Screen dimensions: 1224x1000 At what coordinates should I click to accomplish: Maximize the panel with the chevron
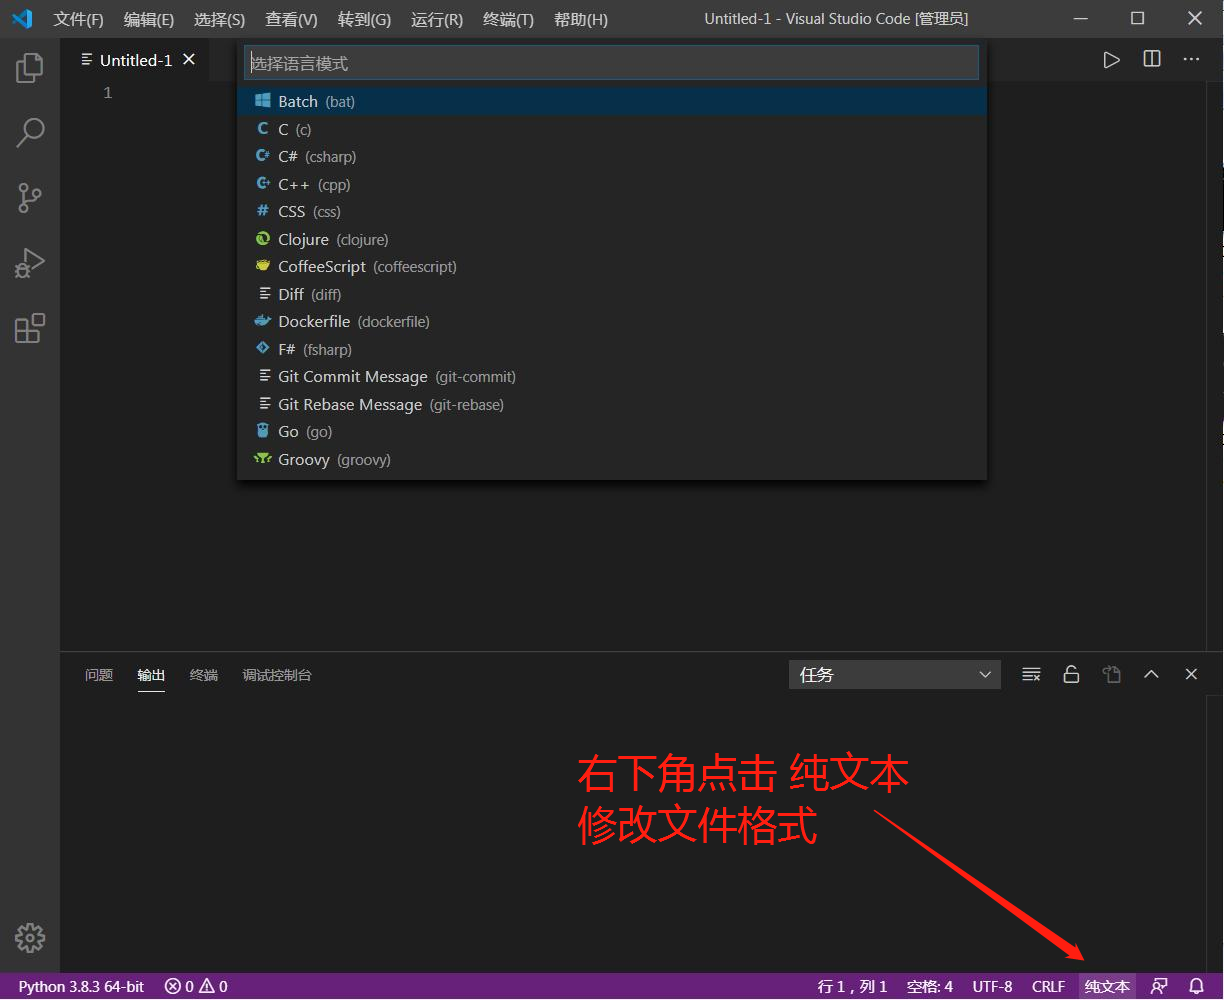1151,674
